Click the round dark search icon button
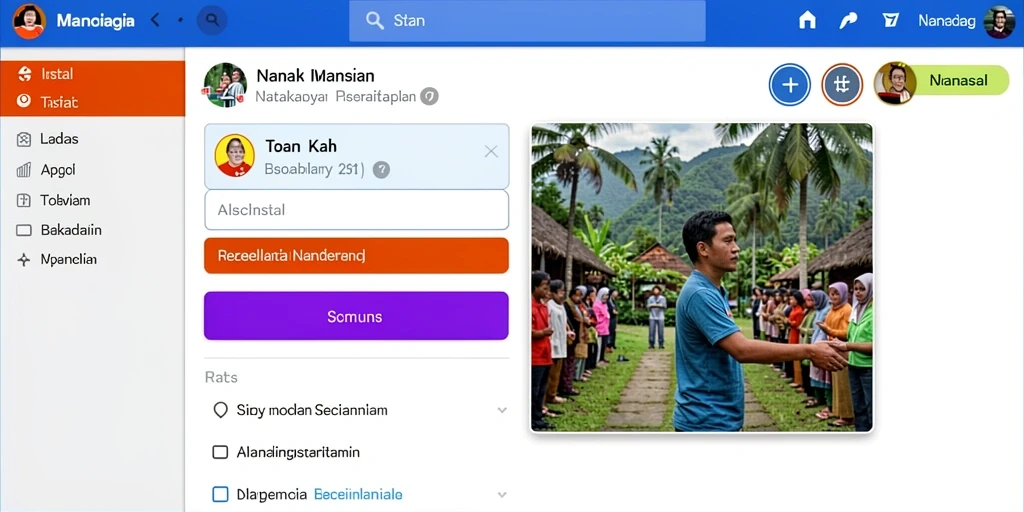Screen dimensions: 1024x512 [x=212, y=20]
